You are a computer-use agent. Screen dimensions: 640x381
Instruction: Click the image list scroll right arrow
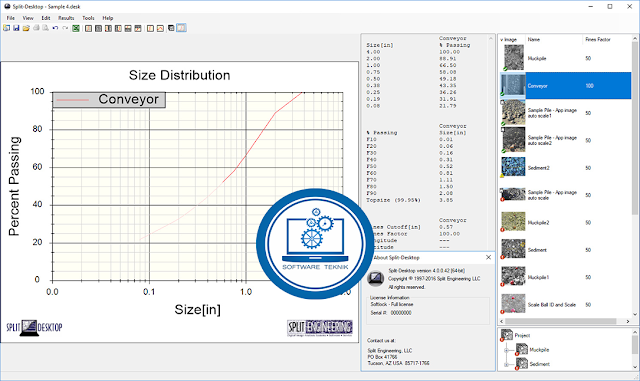click(x=628, y=321)
